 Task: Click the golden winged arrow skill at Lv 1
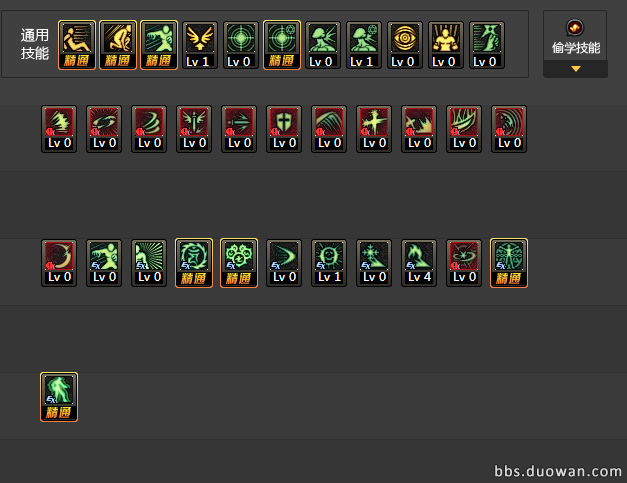click(x=200, y=45)
